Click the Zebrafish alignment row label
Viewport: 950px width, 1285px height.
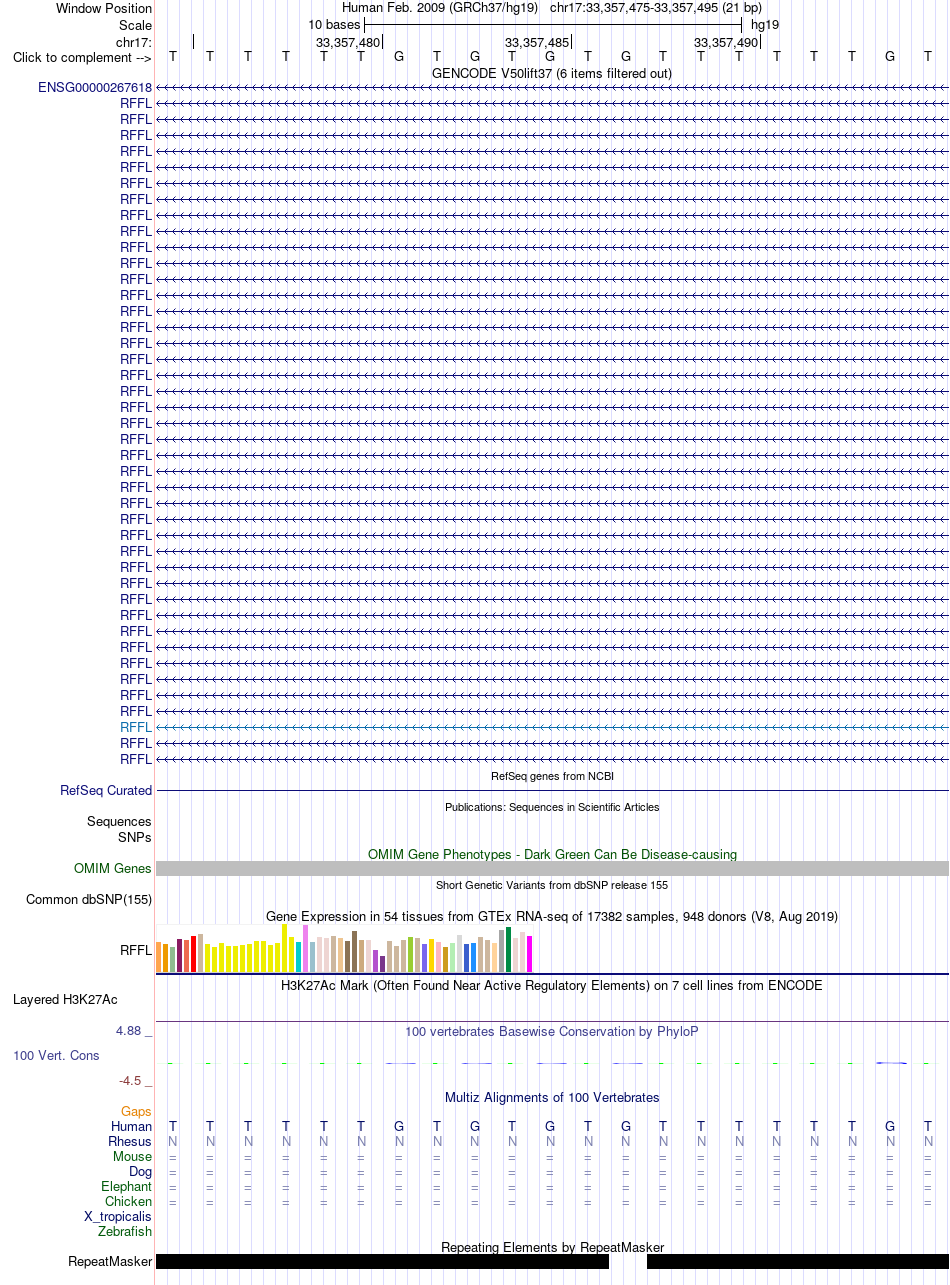coord(126,1231)
